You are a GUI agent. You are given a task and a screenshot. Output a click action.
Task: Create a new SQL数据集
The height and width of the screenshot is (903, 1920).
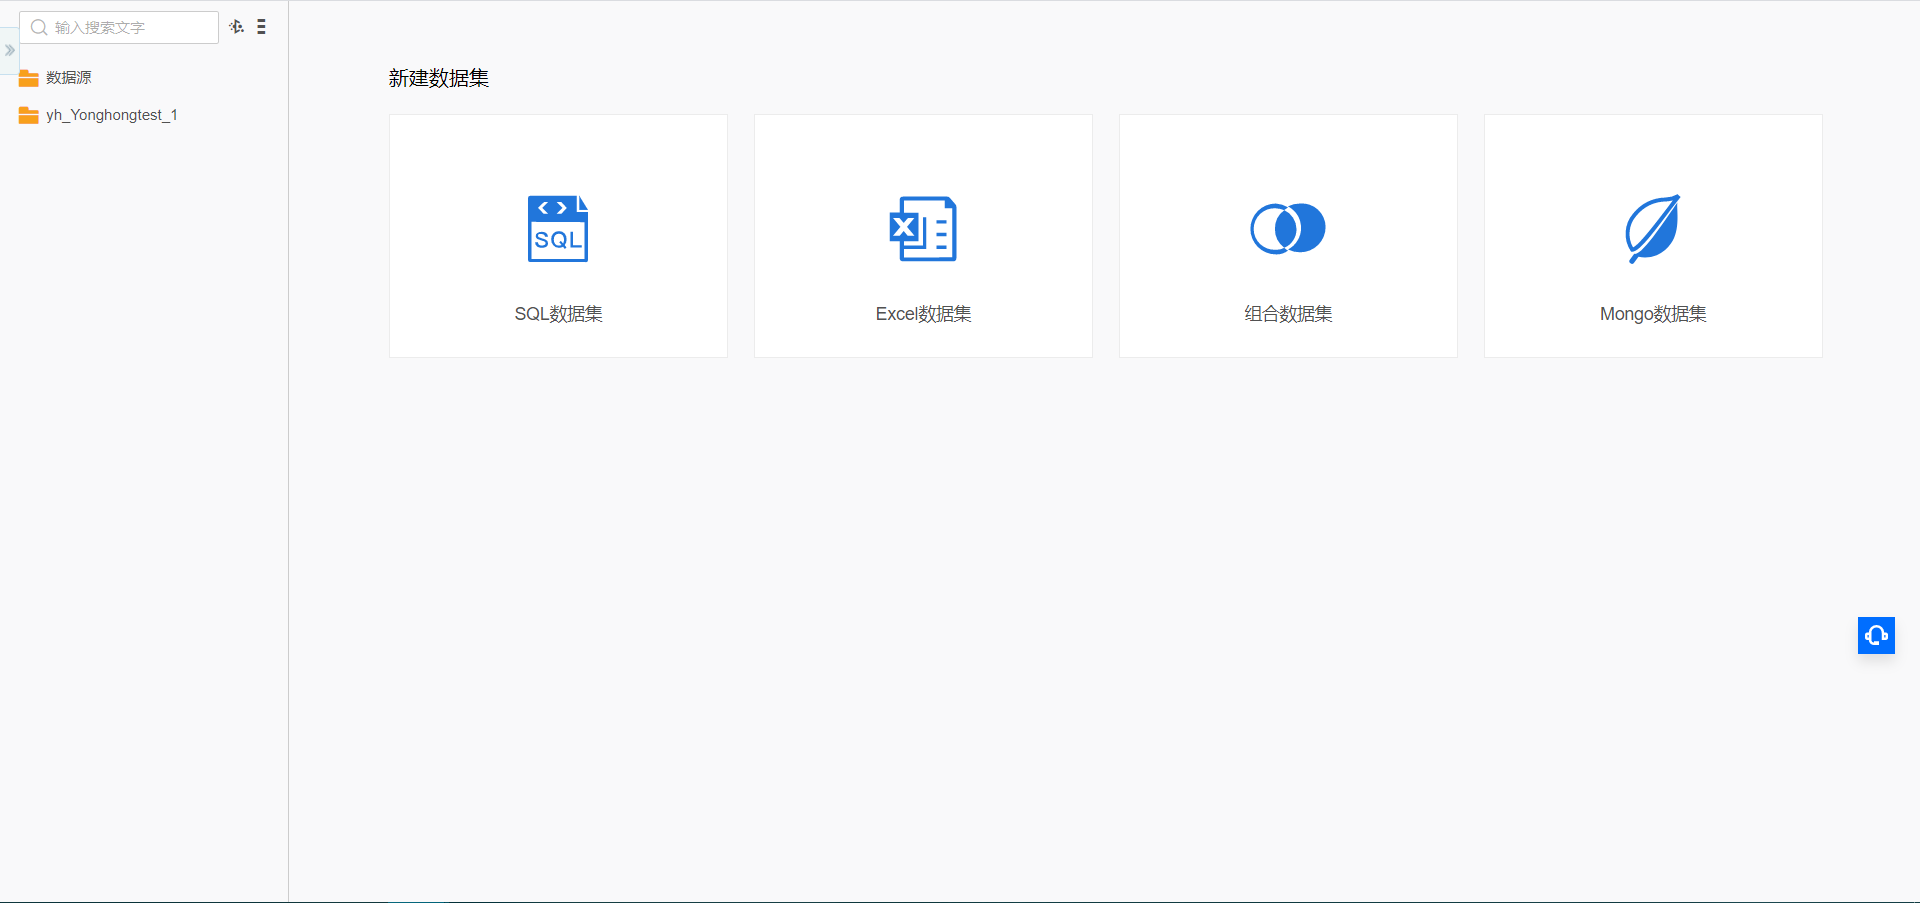point(557,236)
